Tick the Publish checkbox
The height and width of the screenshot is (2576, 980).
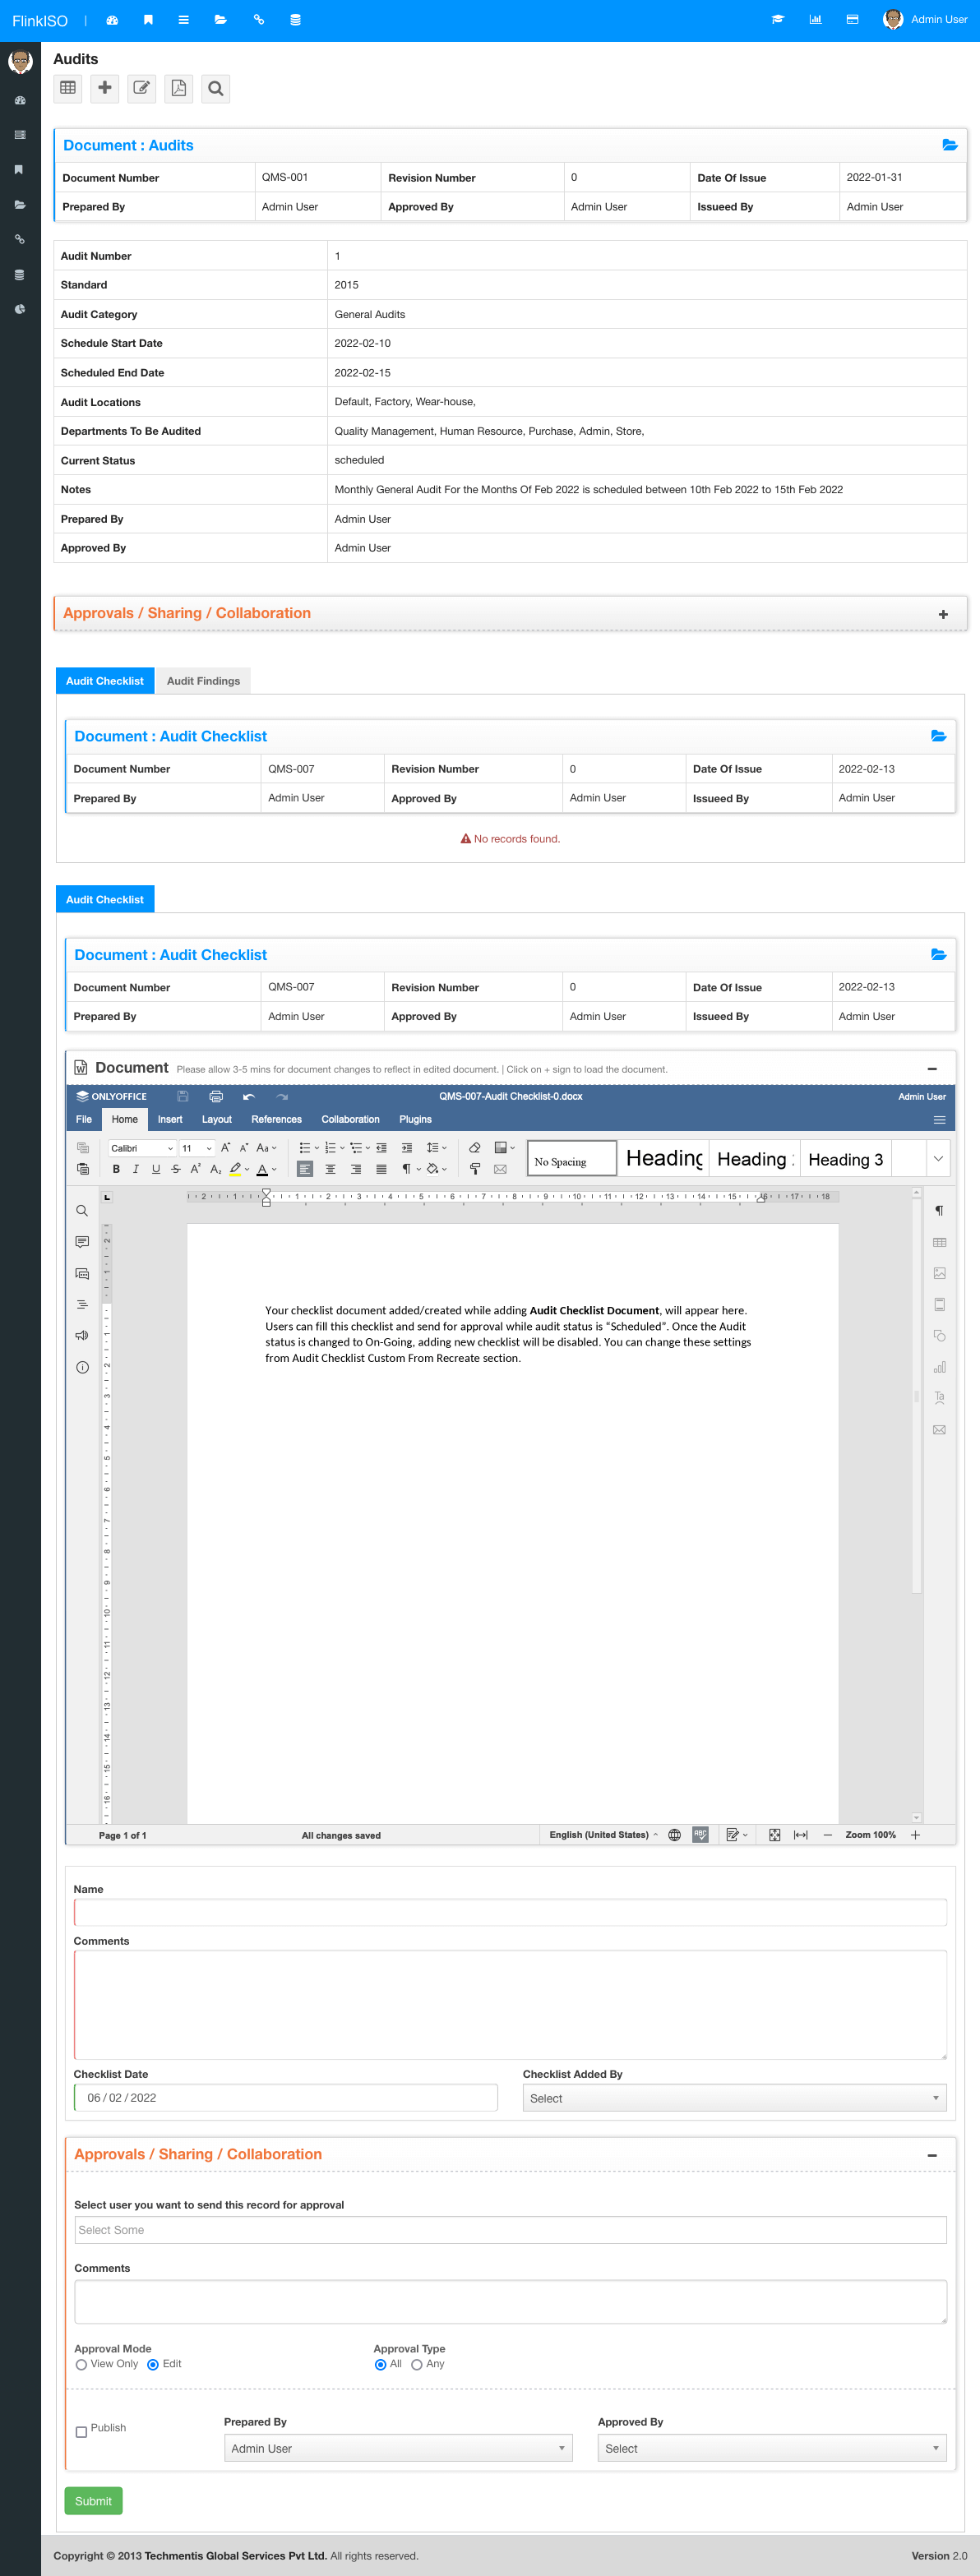pos(81,2432)
